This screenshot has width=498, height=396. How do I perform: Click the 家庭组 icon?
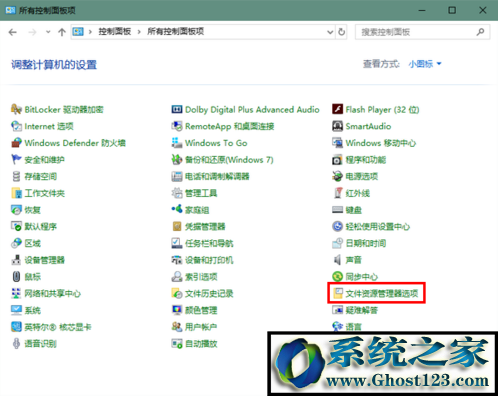[177, 210]
